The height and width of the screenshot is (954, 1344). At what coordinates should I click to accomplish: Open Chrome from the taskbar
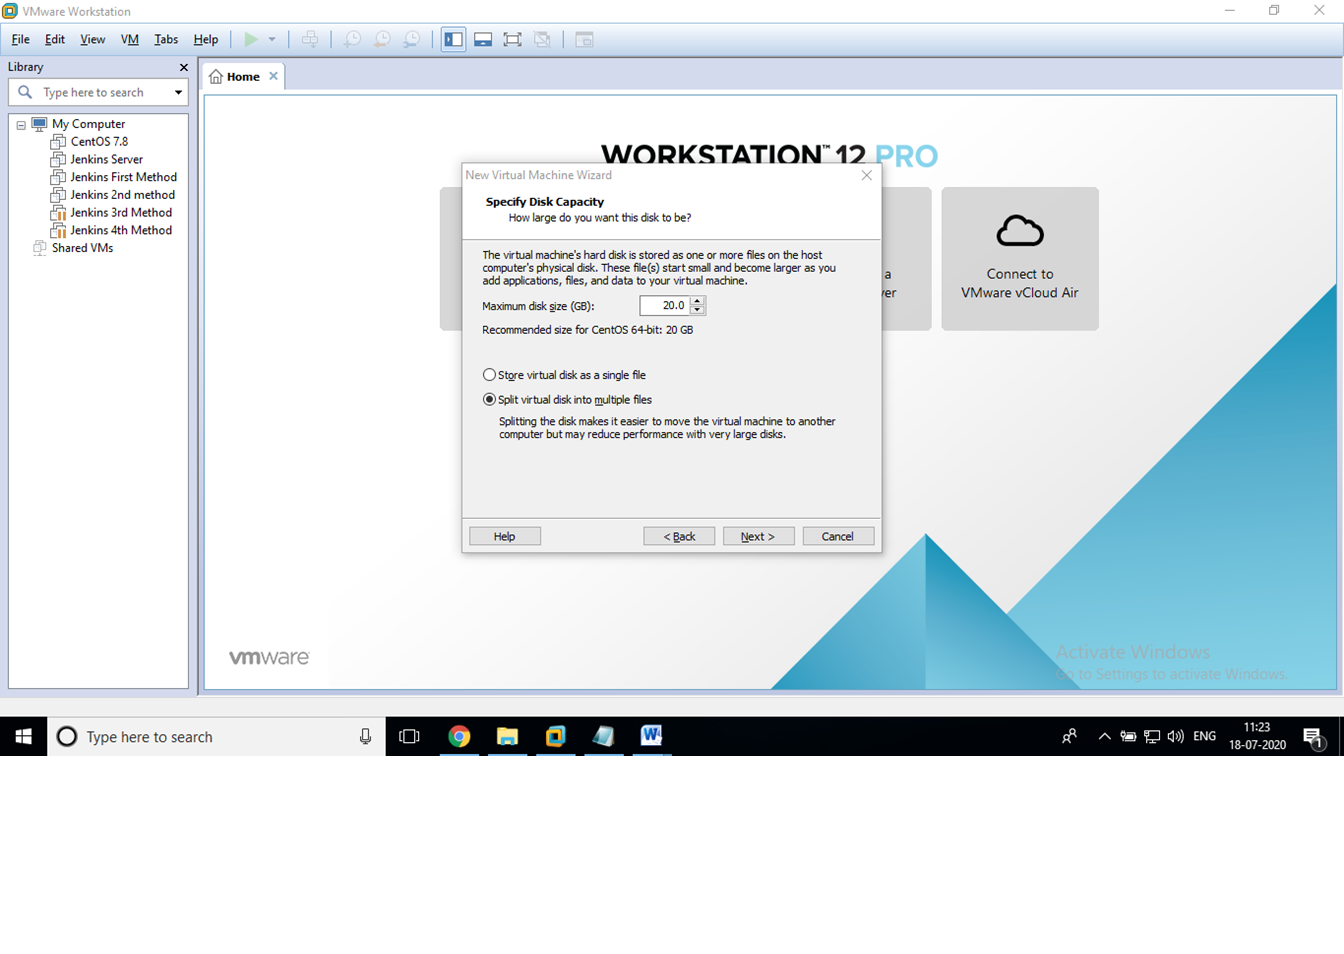459,736
